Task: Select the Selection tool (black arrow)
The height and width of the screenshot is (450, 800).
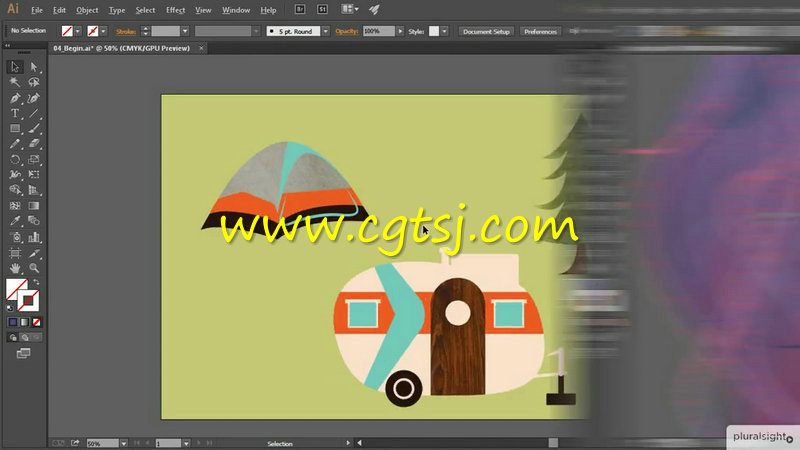Action: click(15, 67)
